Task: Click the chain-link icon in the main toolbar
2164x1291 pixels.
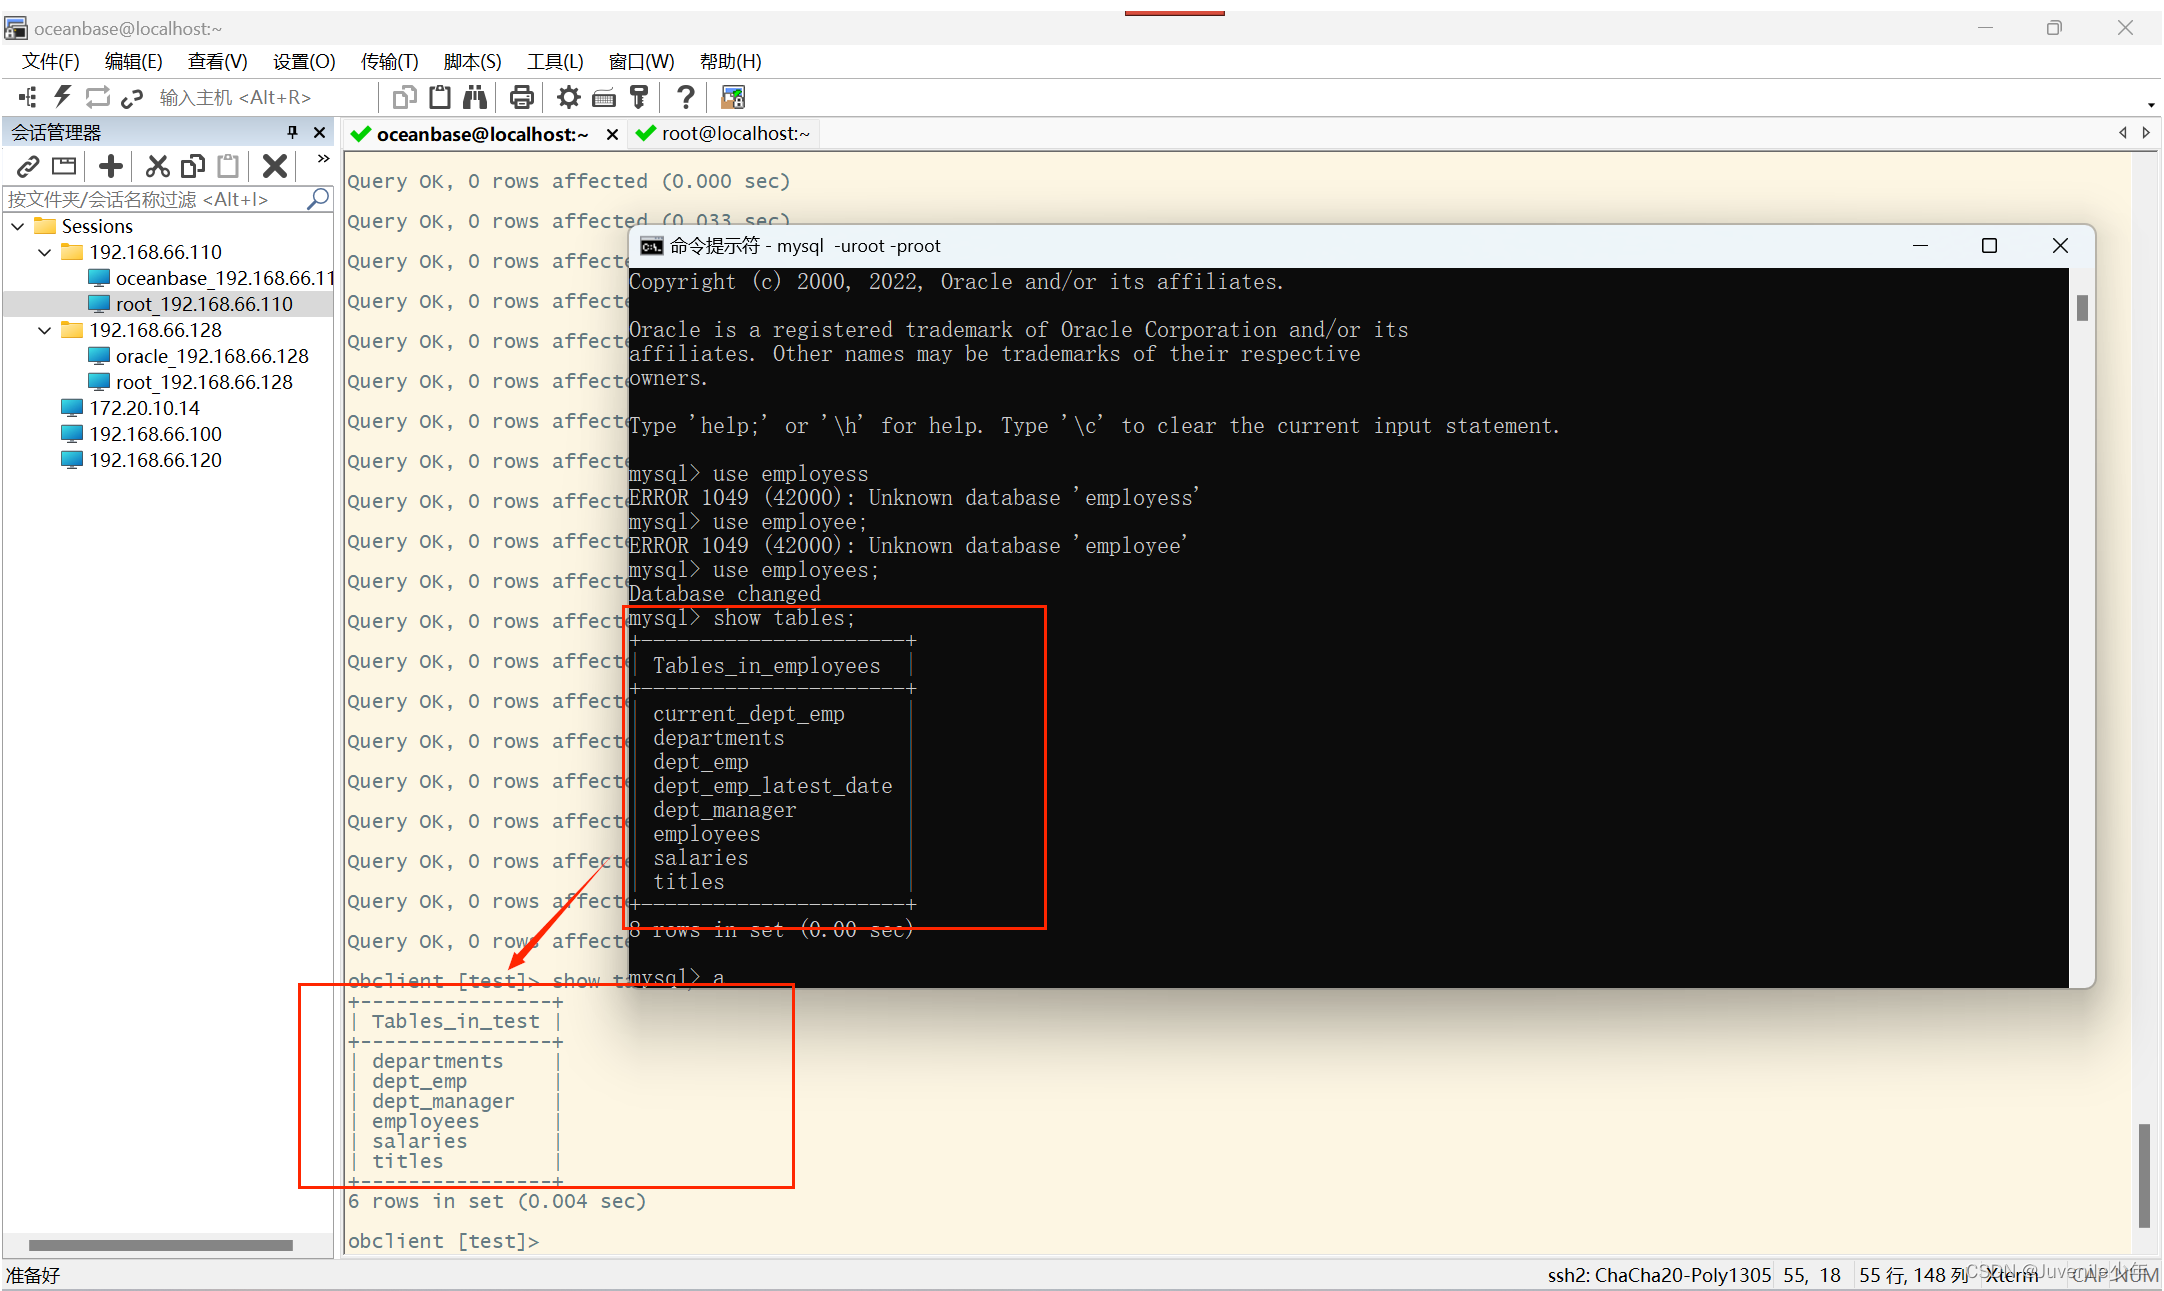Action: coord(132,97)
